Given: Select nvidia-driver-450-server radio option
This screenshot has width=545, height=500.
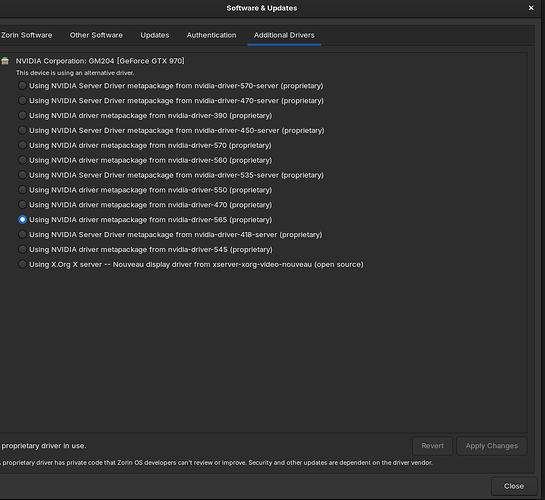Looking at the screenshot, I should point(22,130).
